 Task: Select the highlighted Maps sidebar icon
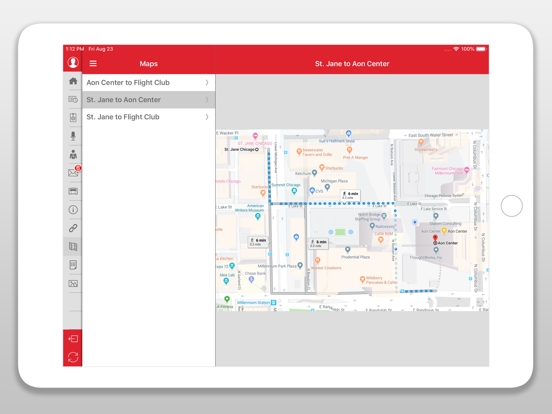coord(73,246)
